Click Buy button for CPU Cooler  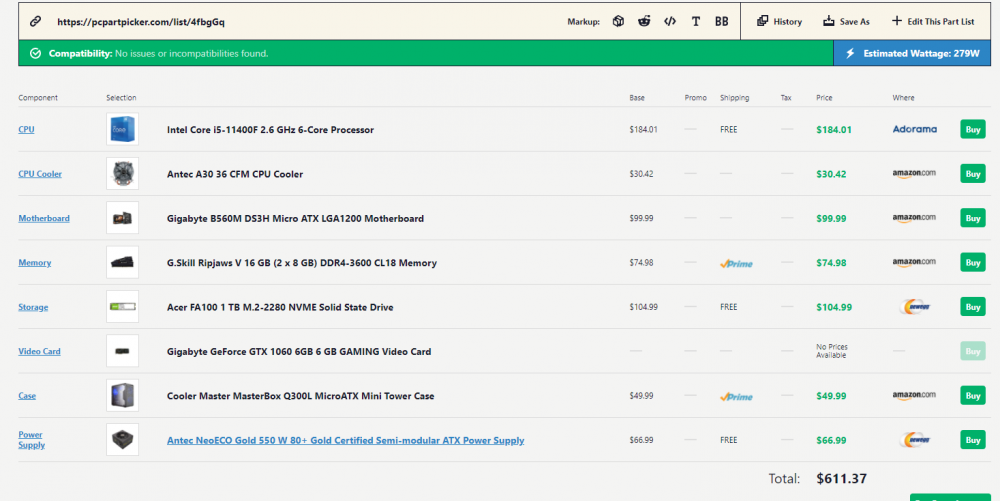973,174
